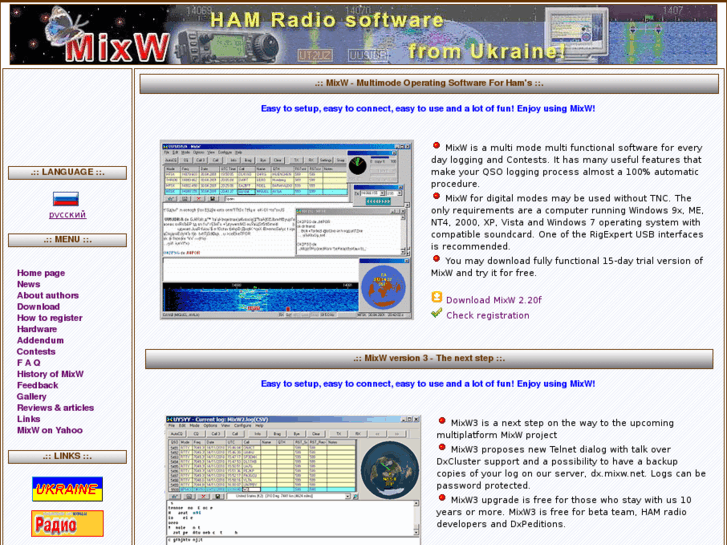
Task: Follow the Download MixW 2.20f link
Action: 494,300
